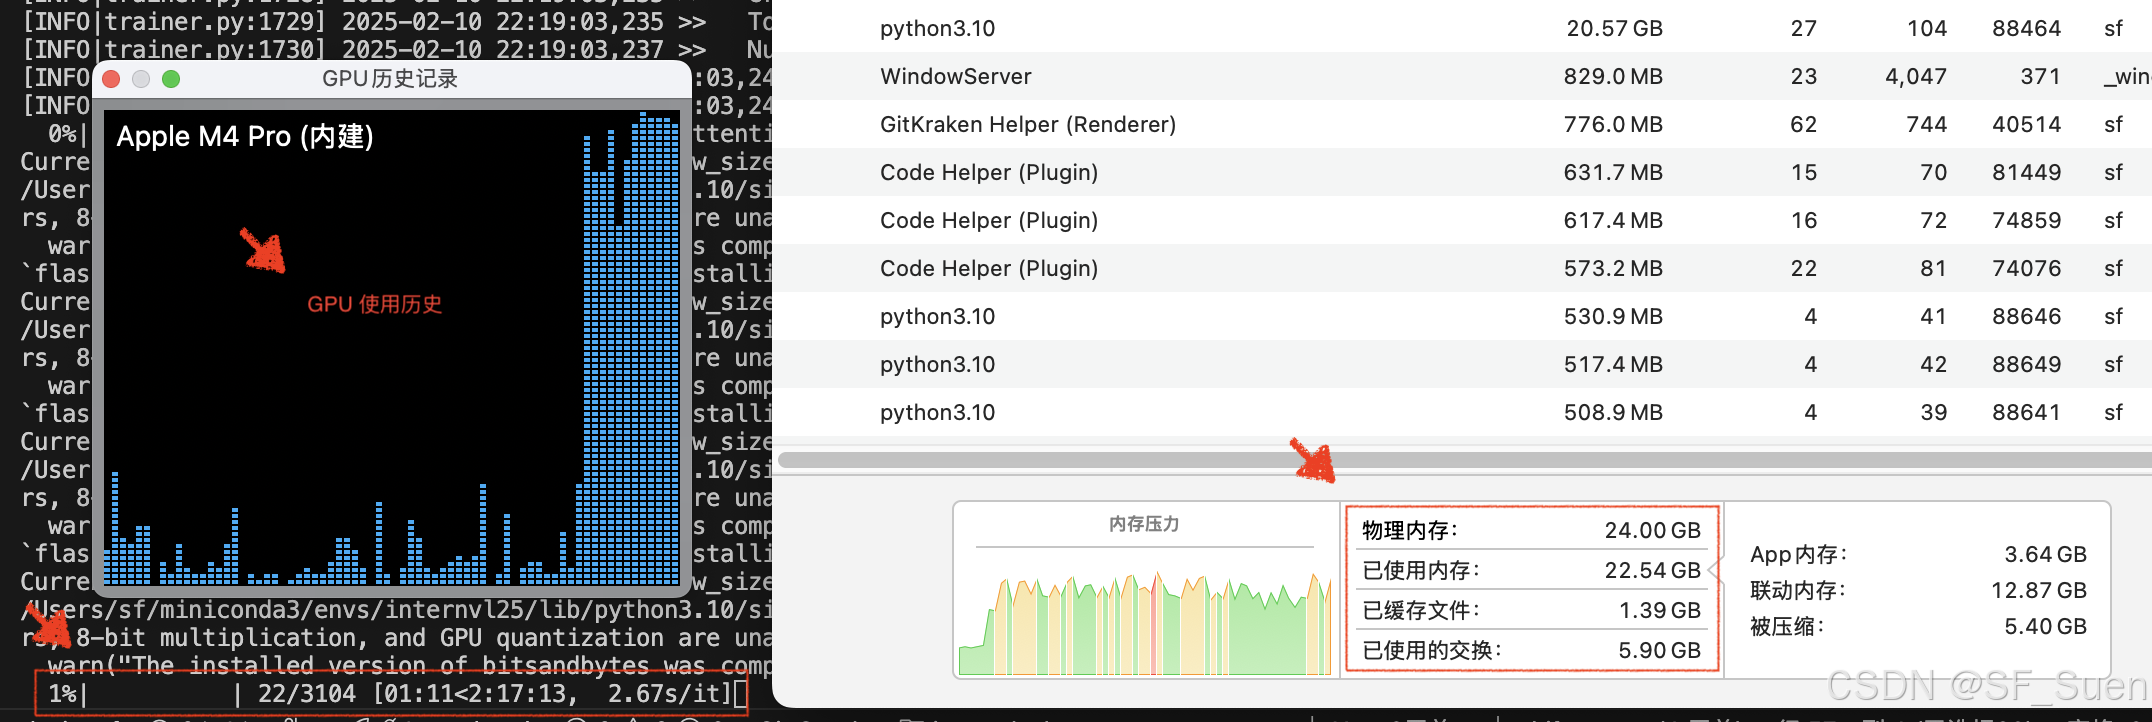Select Code Helper (Plugin) using 617.4 MB
2152x722 pixels.
click(1462, 220)
